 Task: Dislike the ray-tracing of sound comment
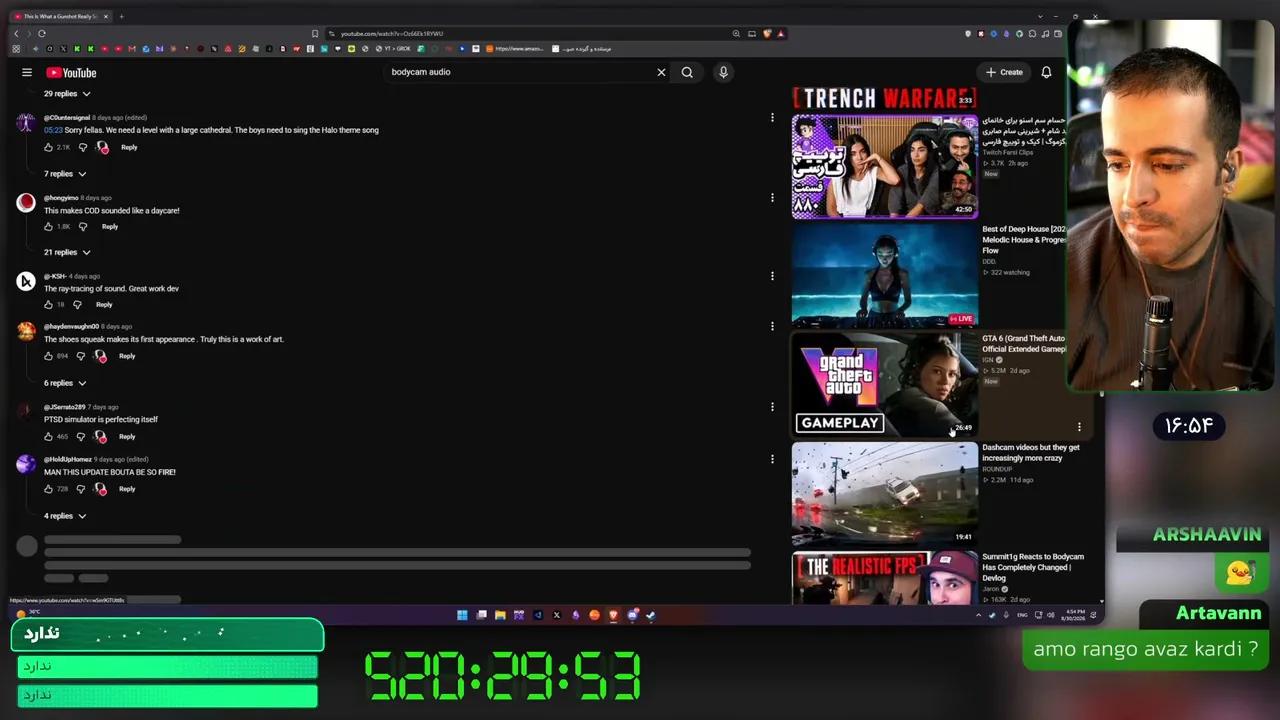tap(77, 304)
